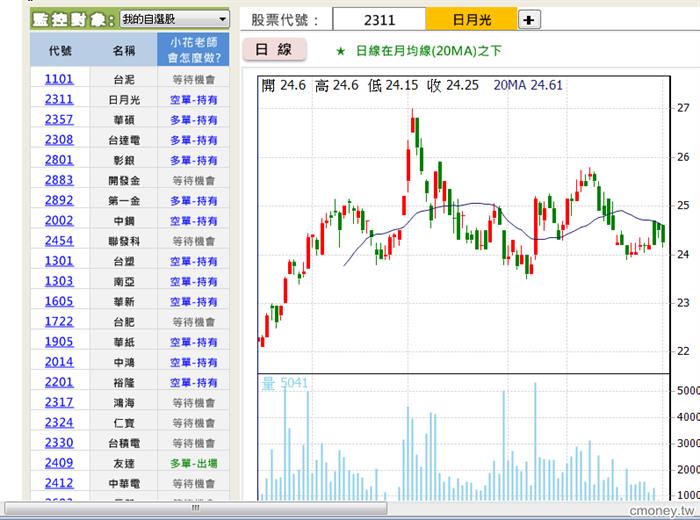Click 空單-持有 status for 日月光 row
Viewport: 700px width, 520px height.
[x=193, y=100]
